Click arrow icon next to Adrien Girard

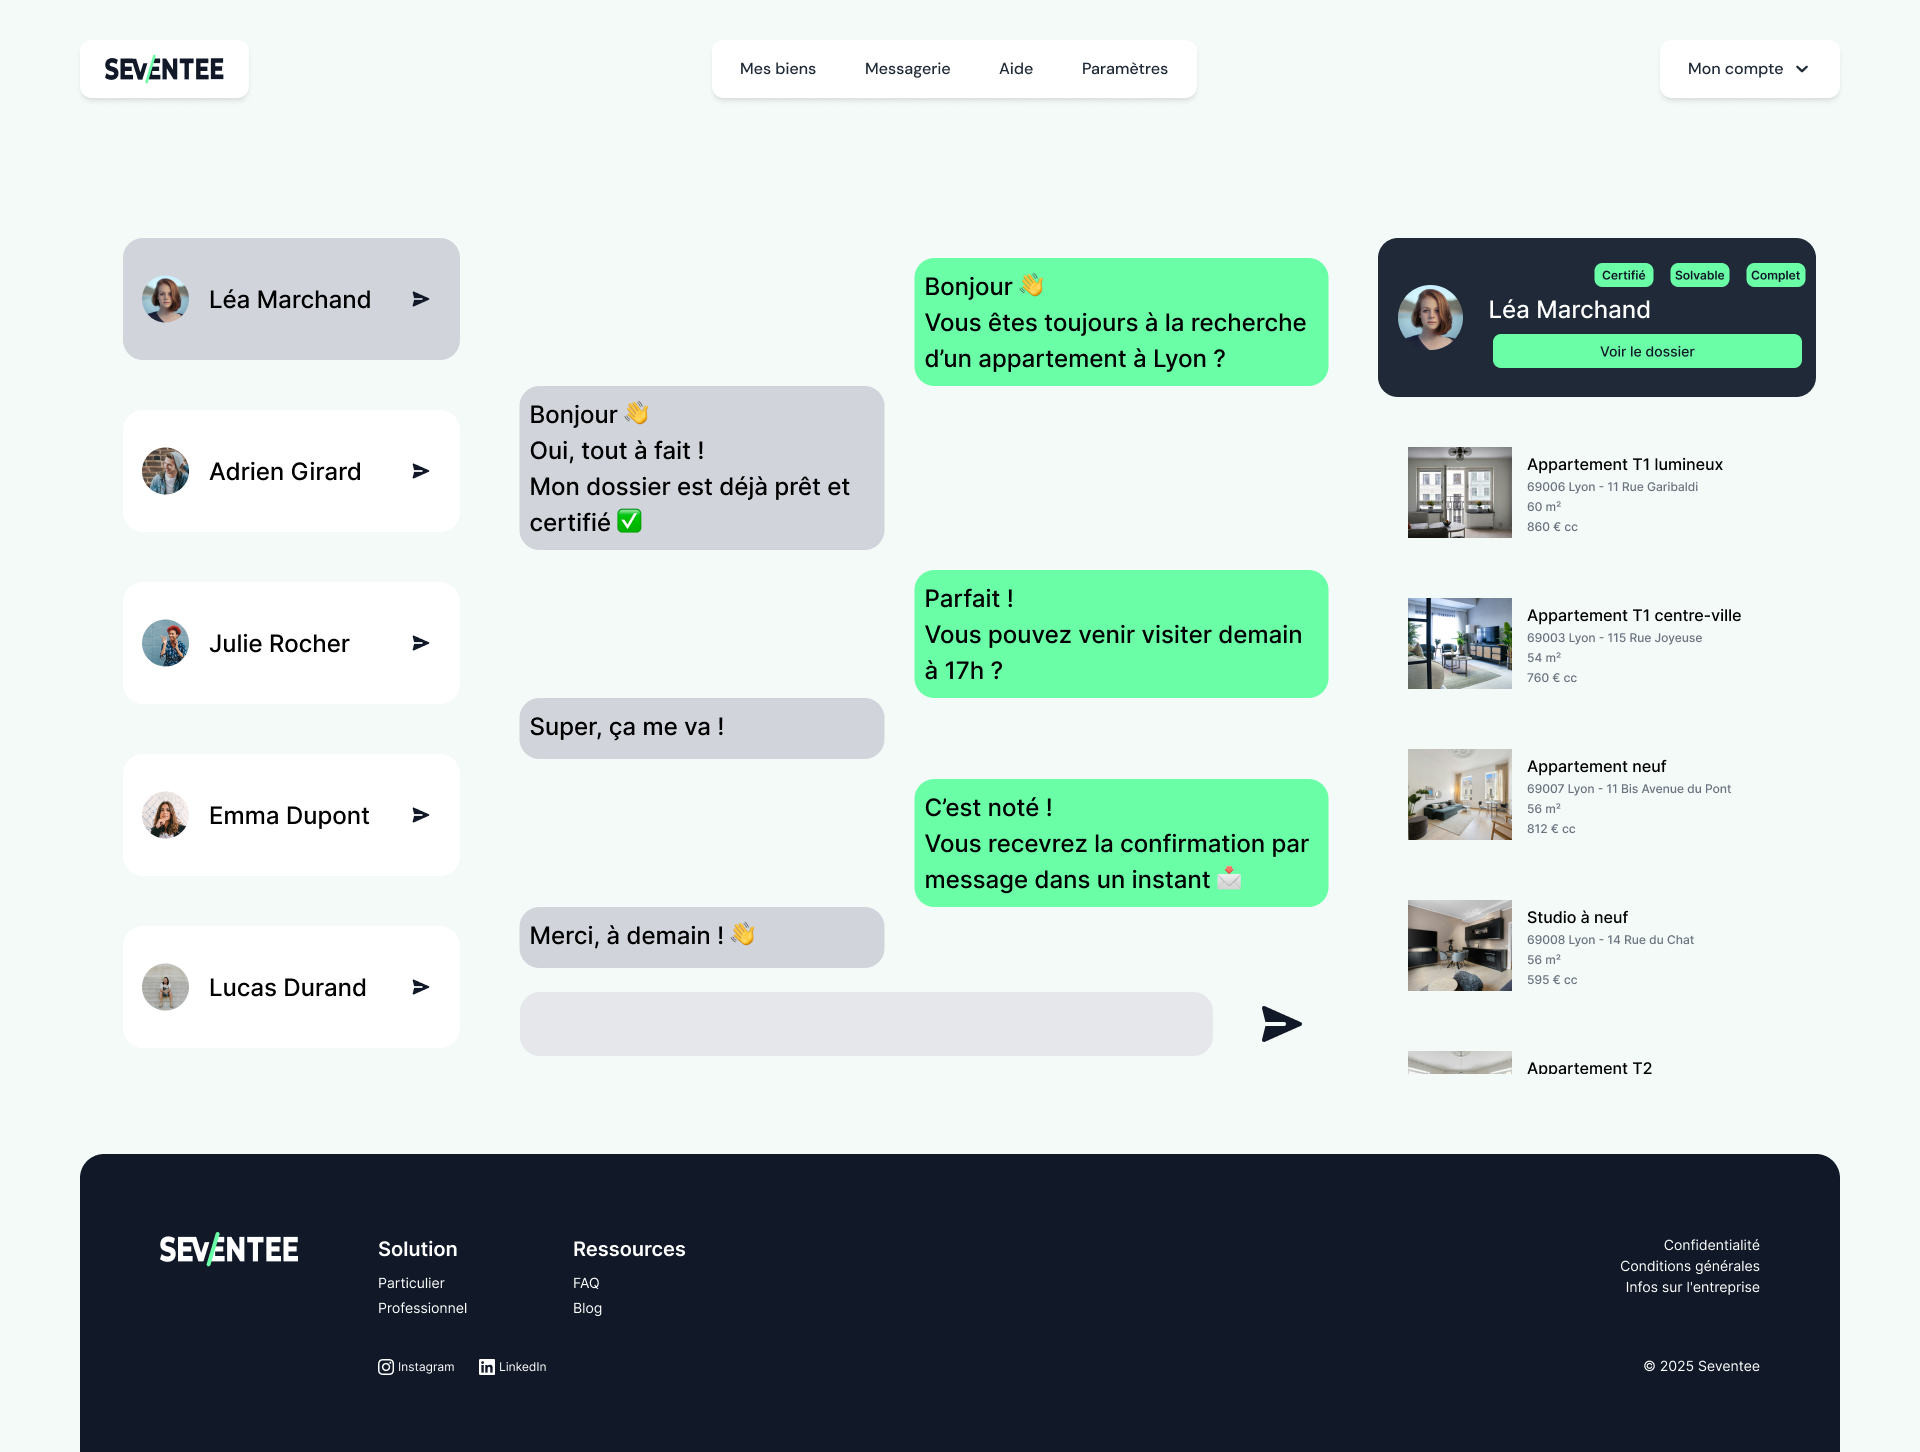tap(421, 471)
